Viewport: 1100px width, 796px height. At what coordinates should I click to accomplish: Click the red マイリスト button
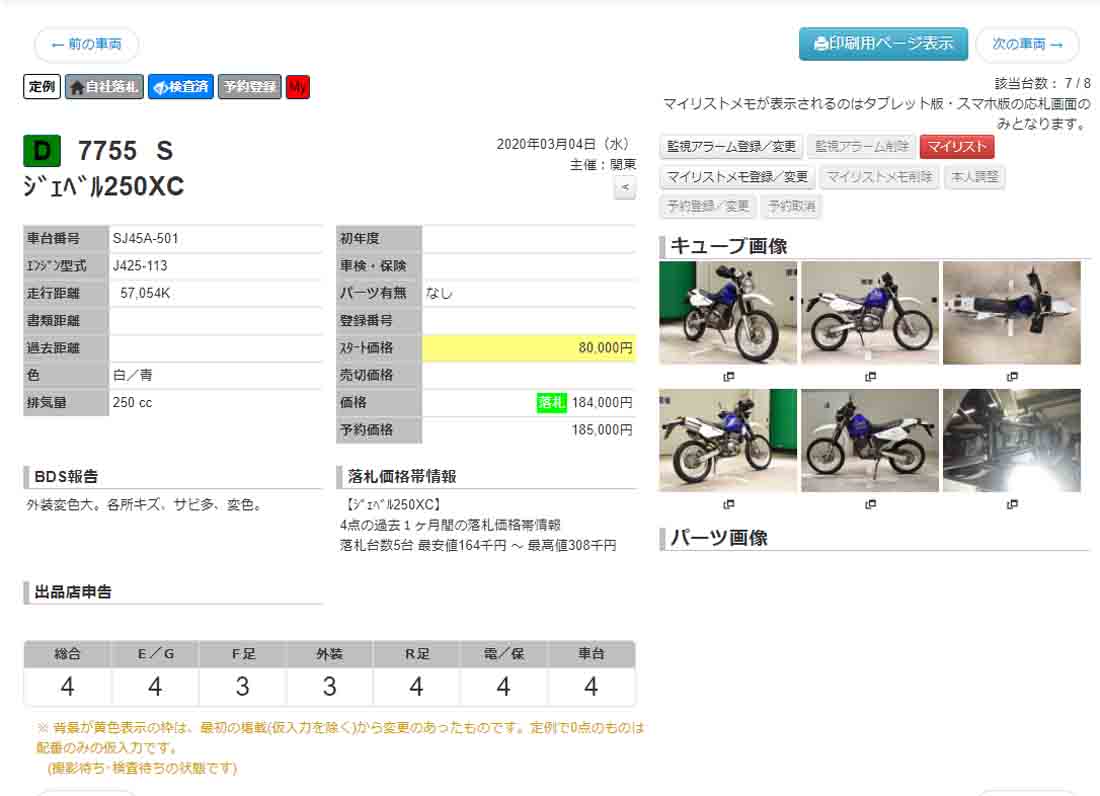(x=957, y=147)
